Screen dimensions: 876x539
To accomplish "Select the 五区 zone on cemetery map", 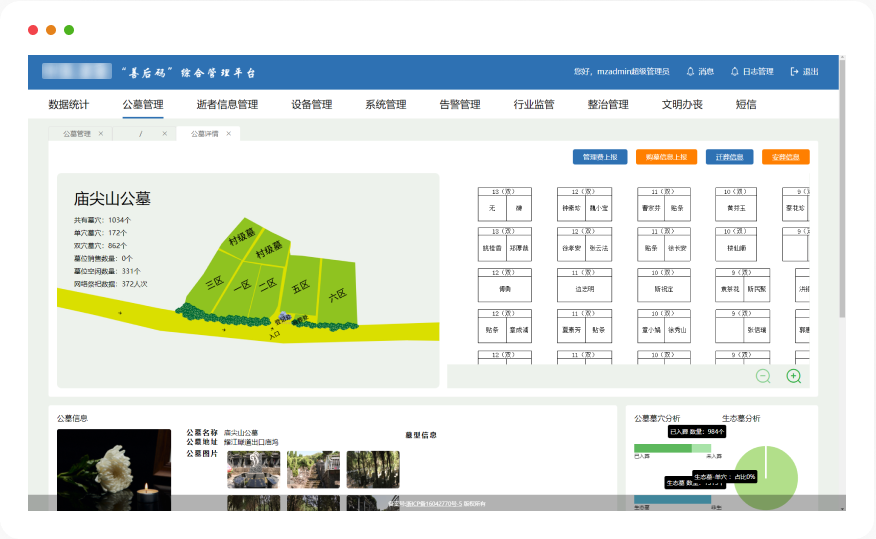I will point(300,287).
